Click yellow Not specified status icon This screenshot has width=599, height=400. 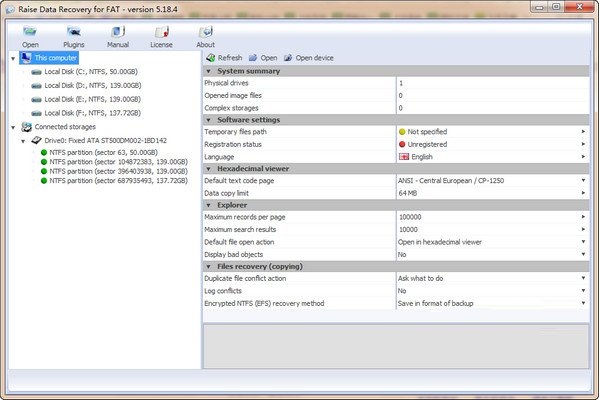click(402, 132)
